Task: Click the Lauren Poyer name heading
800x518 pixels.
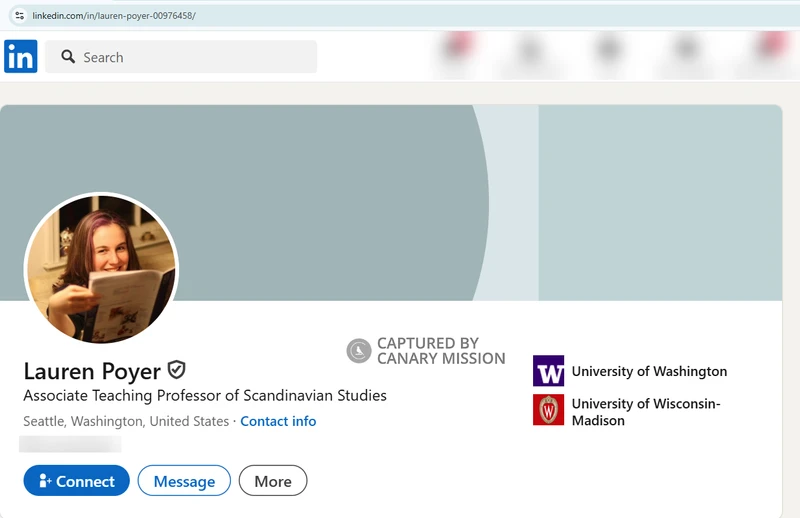Action: point(92,371)
